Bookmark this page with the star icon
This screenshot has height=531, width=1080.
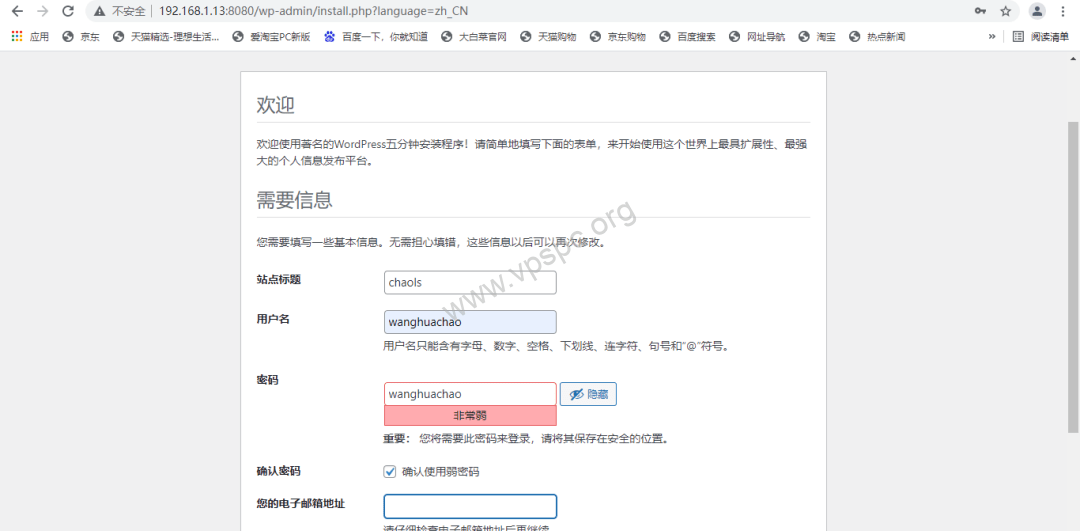point(1006,11)
